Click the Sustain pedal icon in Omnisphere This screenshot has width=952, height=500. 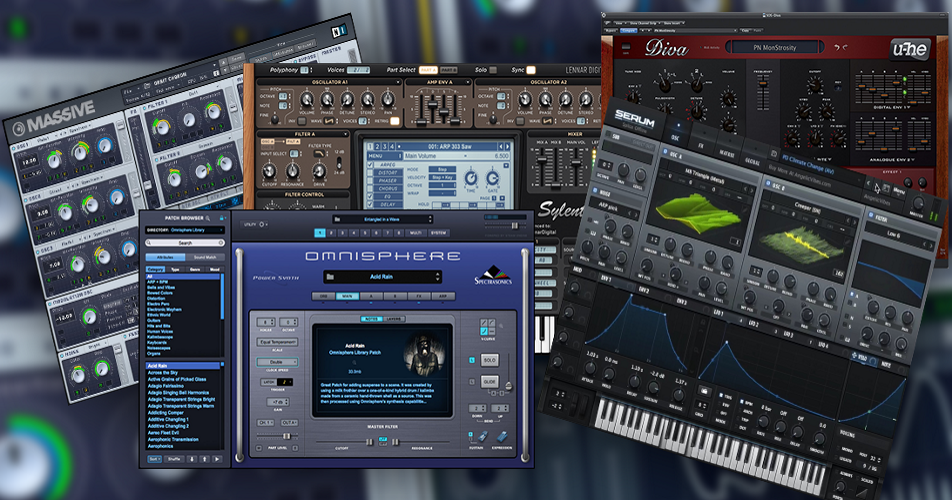[x=483, y=436]
